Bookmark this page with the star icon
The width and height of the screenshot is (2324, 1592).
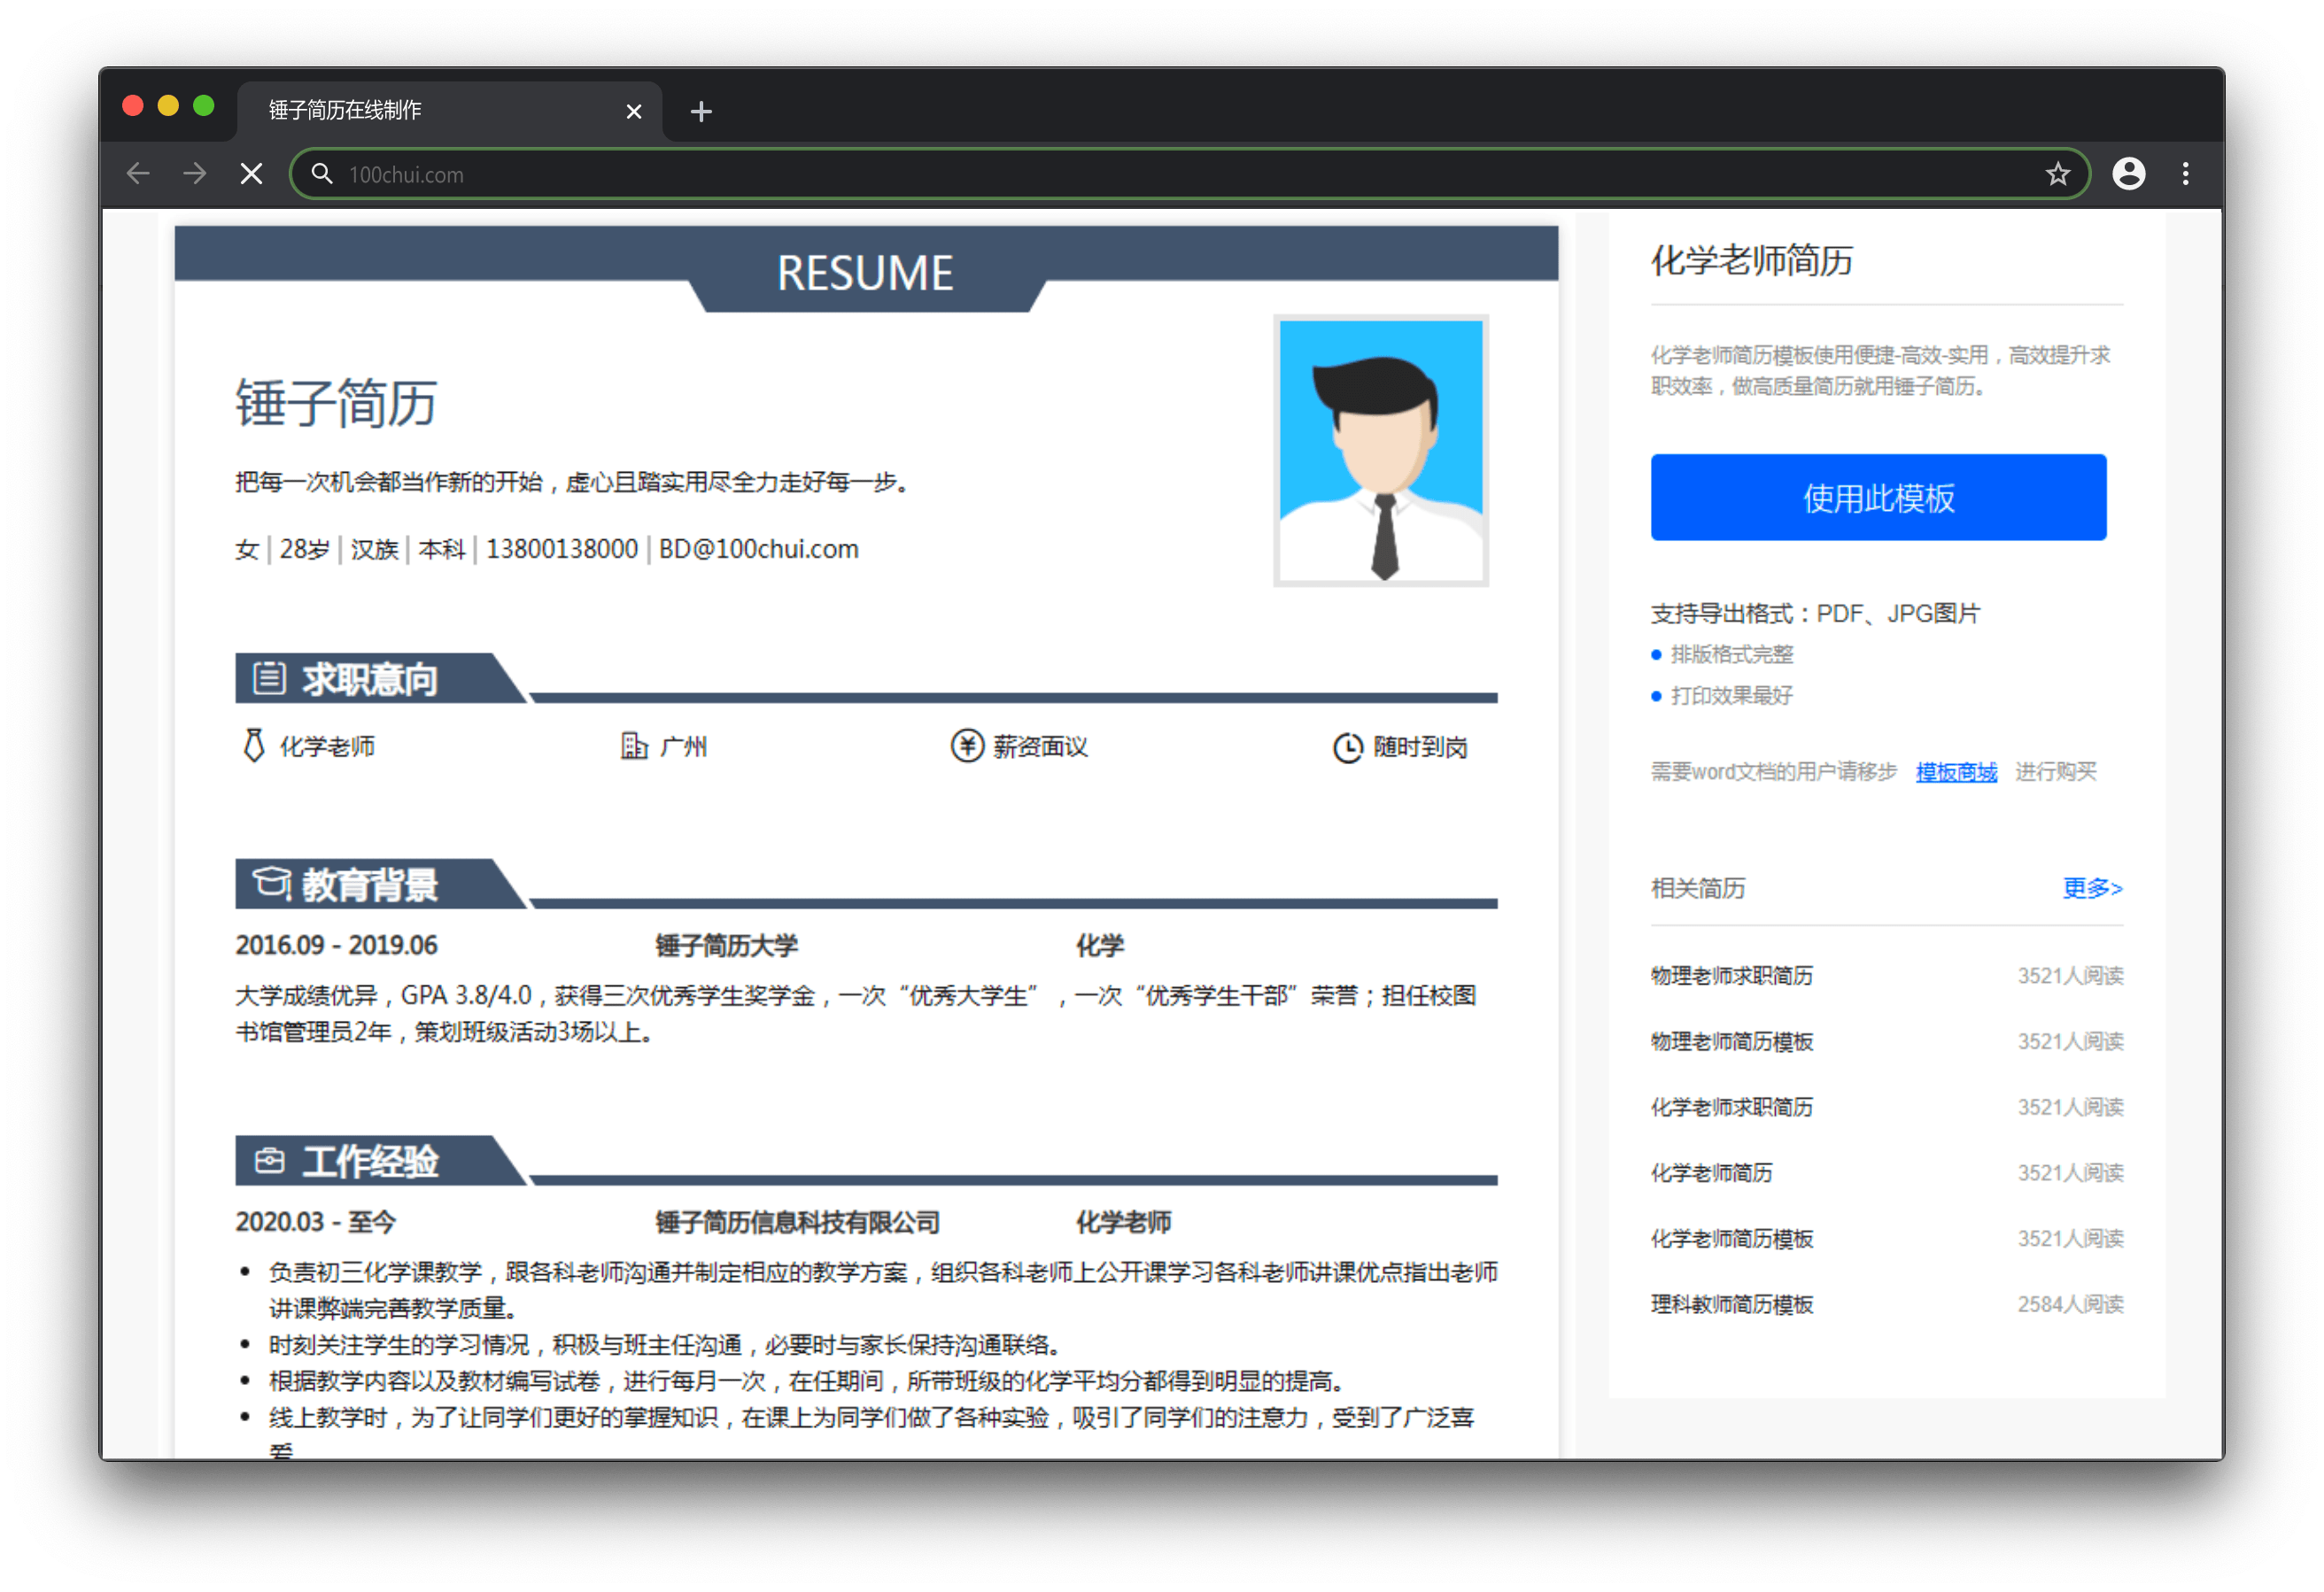(2057, 174)
